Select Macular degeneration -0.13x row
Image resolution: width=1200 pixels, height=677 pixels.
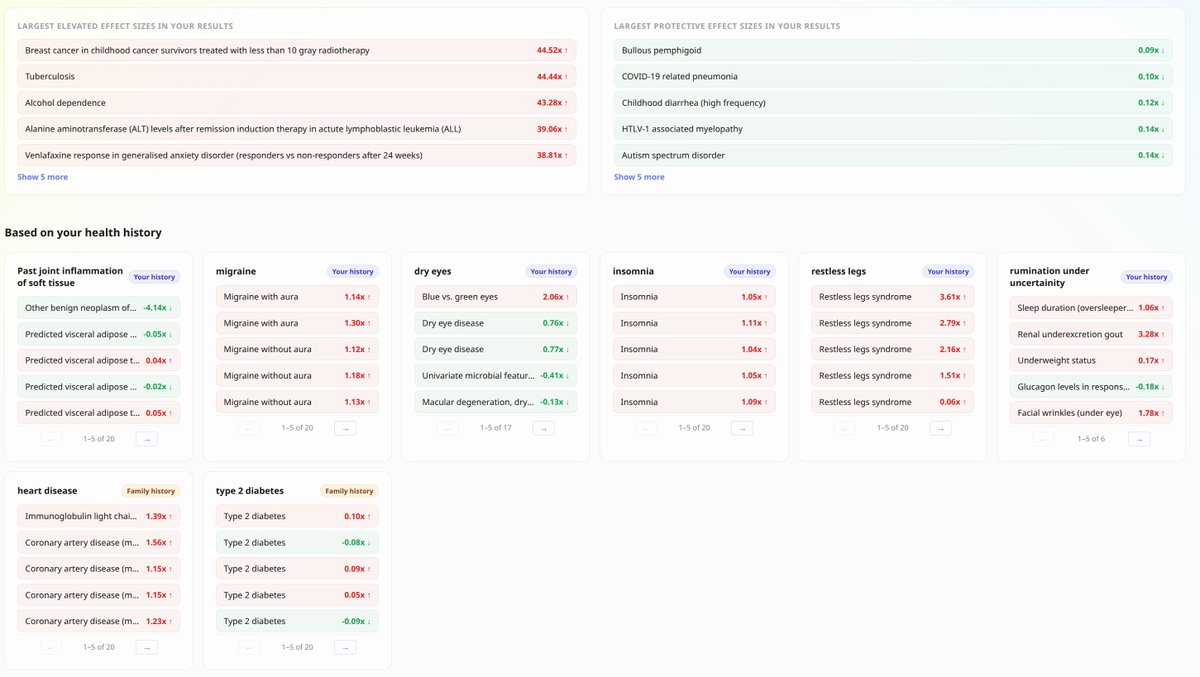pyautogui.click(x=495, y=402)
